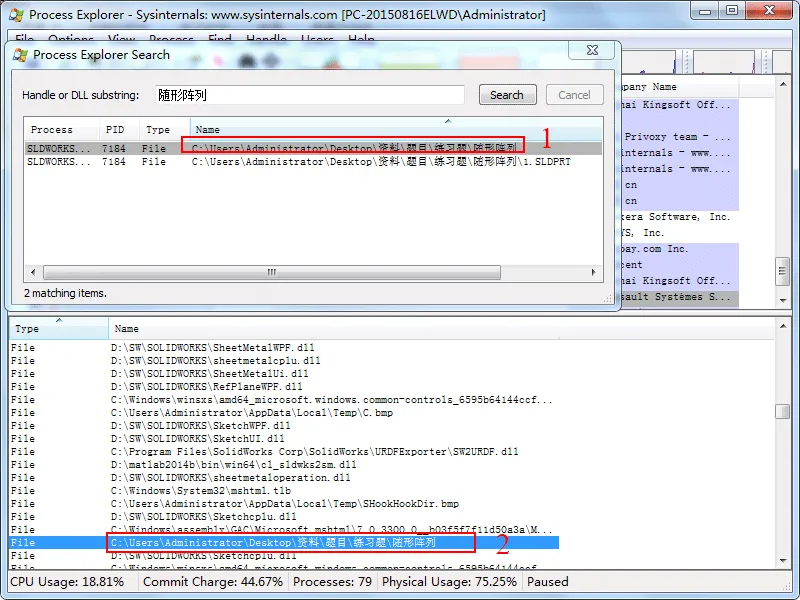Select the Temp\C.bmp handle row
The height and width of the screenshot is (600, 800).
(284, 413)
